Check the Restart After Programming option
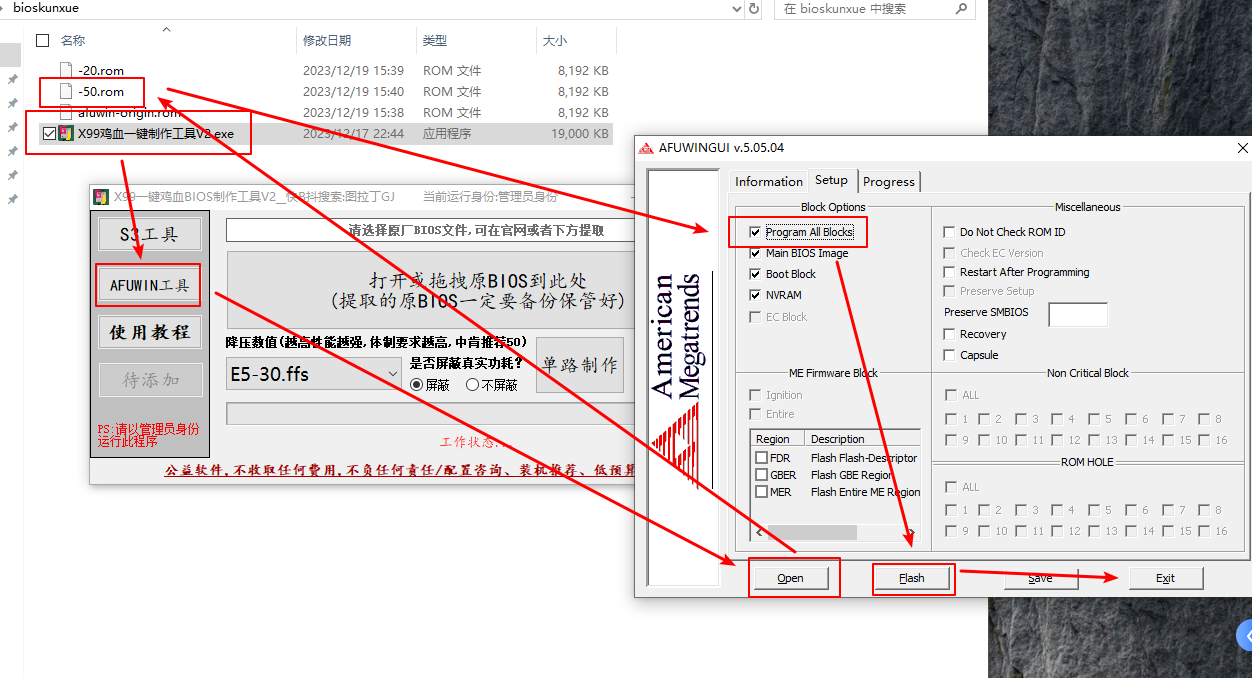Screen dimensions: 1252x678 [x=949, y=272]
